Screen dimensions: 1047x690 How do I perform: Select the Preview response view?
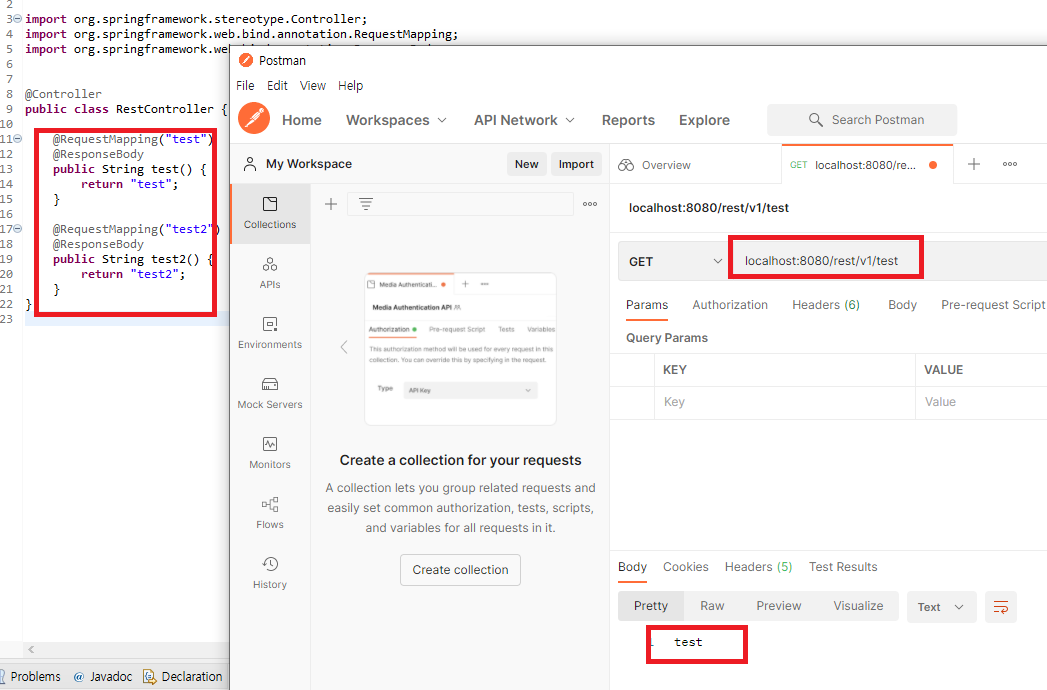coord(779,606)
